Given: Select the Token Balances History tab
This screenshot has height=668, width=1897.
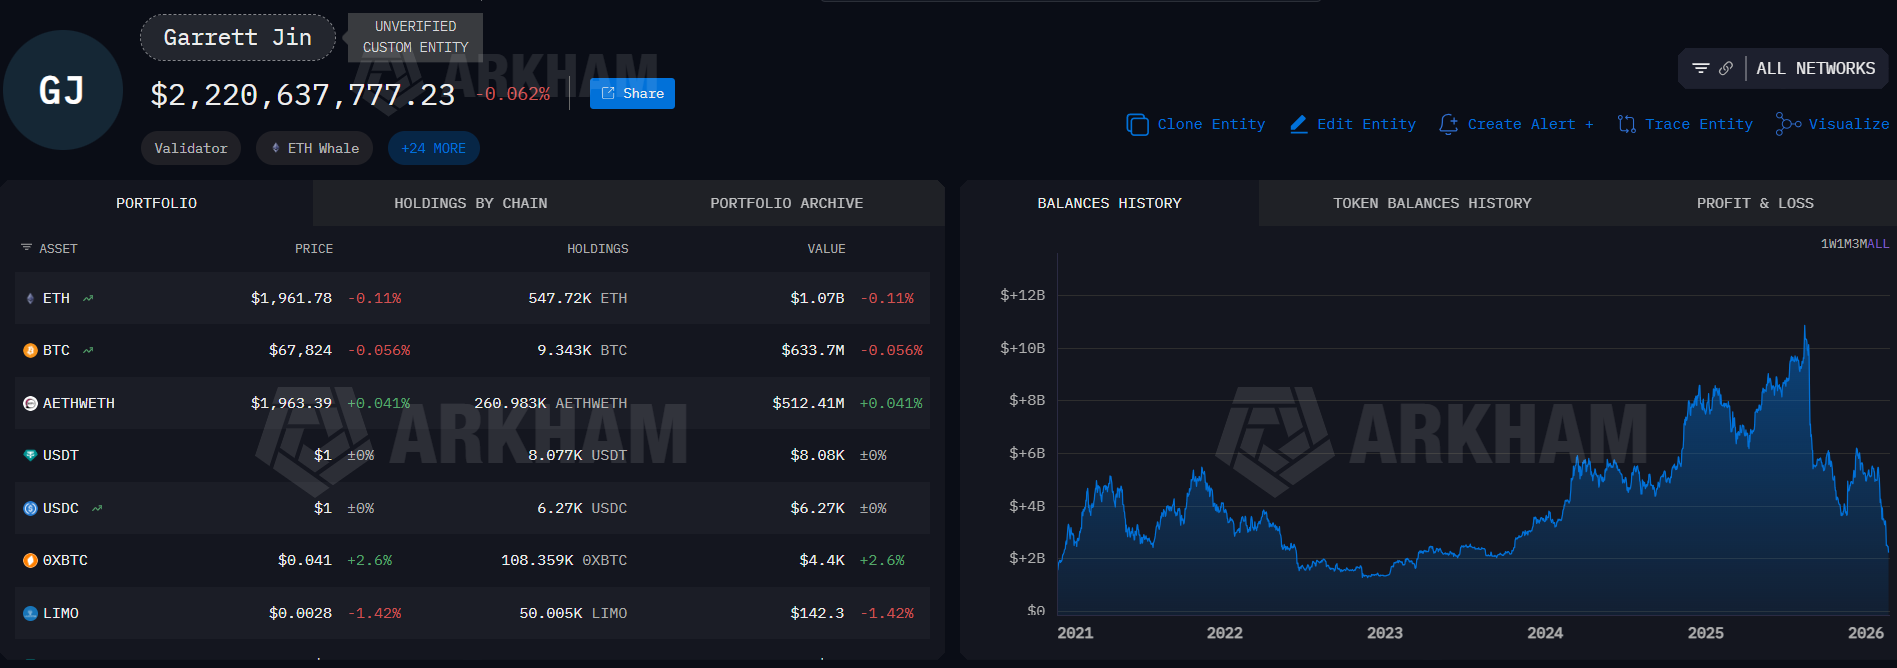Looking at the screenshot, I should (x=1431, y=203).
